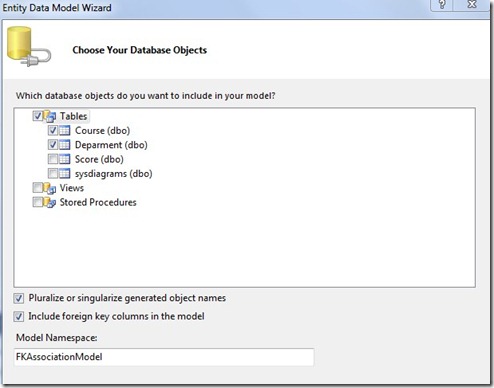Click the help question mark button
Screen dimensions: 494x388
[443, 5]
